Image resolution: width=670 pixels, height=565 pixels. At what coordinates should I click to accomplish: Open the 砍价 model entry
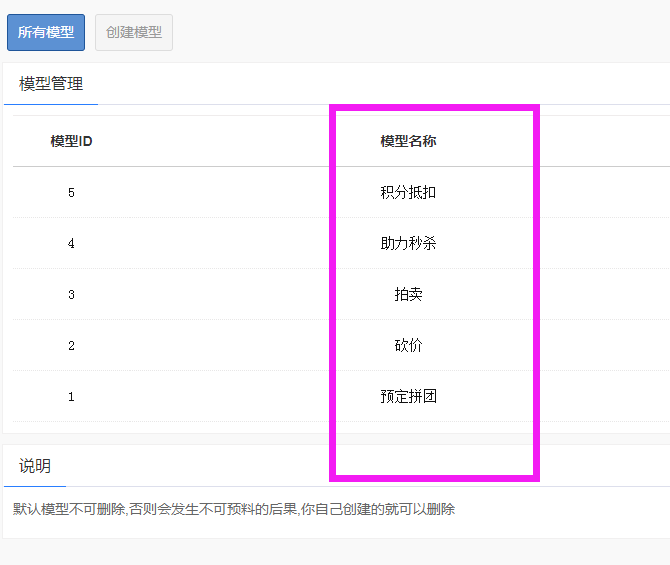click(x=408, y=345)
